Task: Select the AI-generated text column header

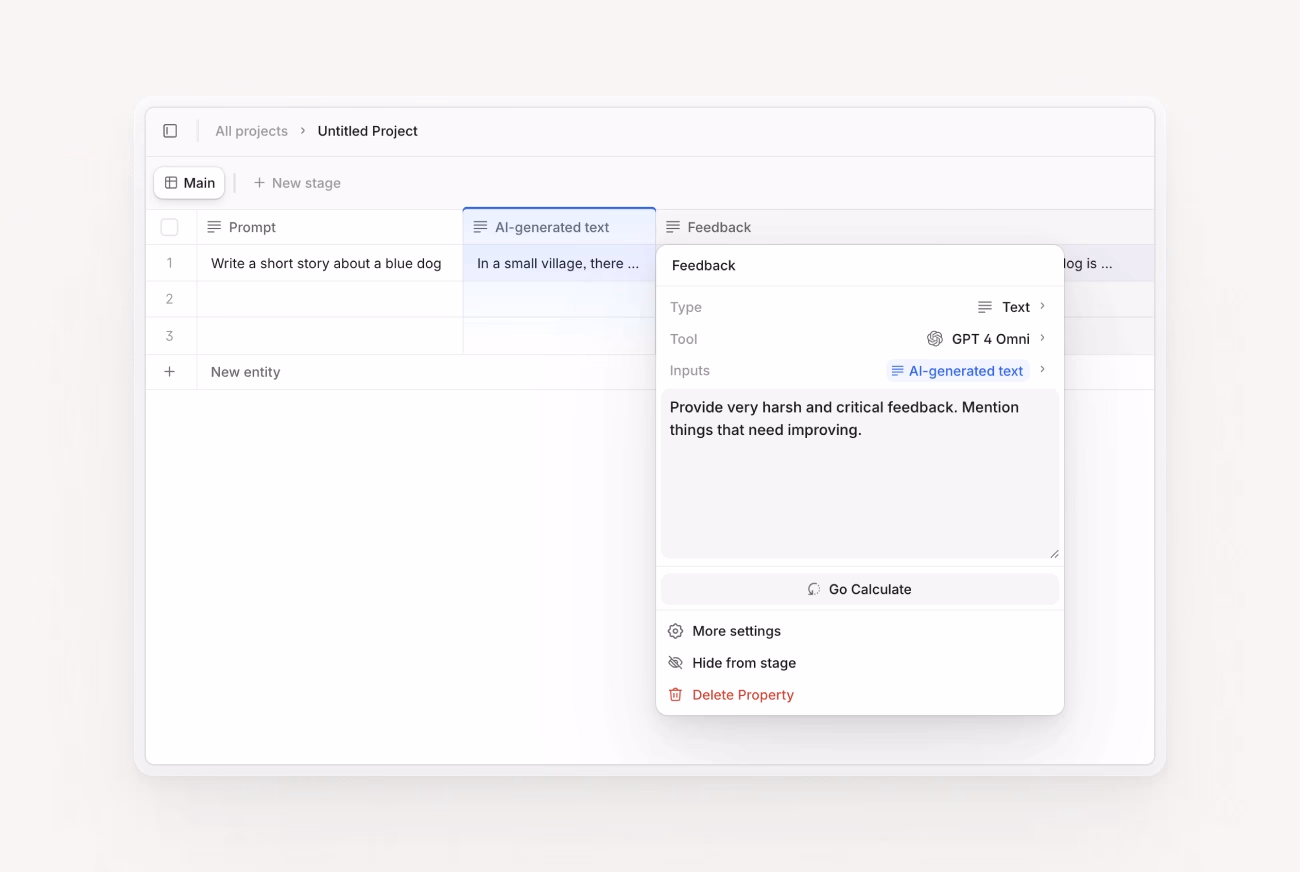Action: tap(559, 227)
